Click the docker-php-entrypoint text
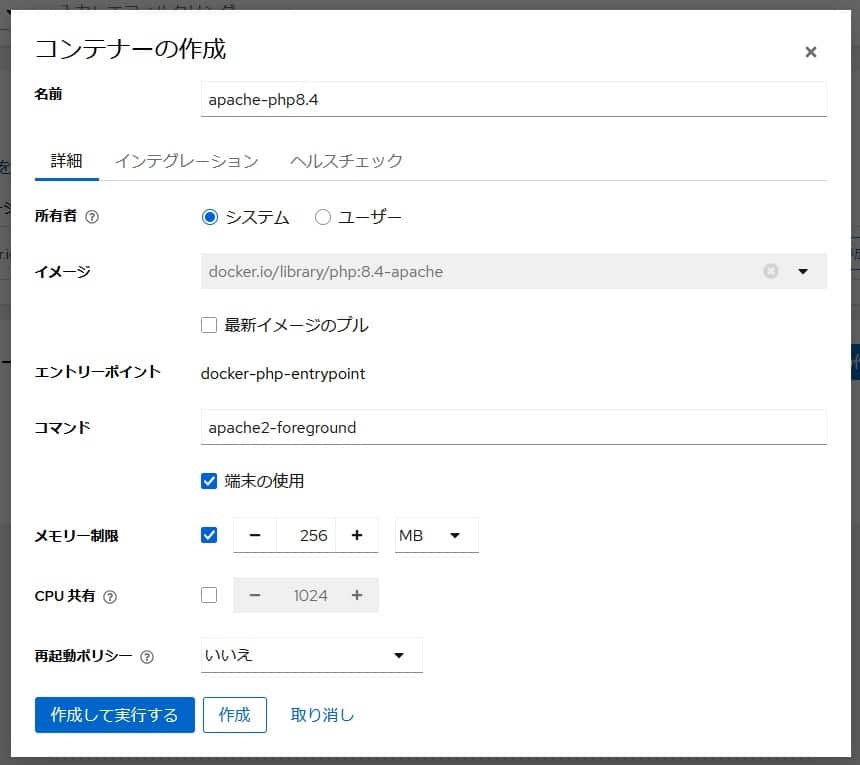Image resolution: width=860 pixels, height=765 pixels. pyautogui.click(x=282, y=373)
